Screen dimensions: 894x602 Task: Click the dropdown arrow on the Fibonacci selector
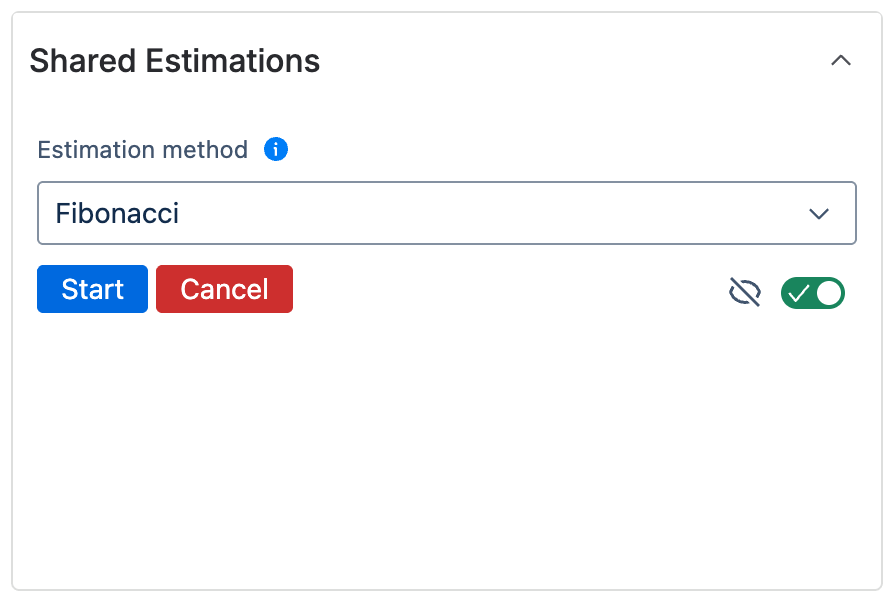click(x=819, y=213)
